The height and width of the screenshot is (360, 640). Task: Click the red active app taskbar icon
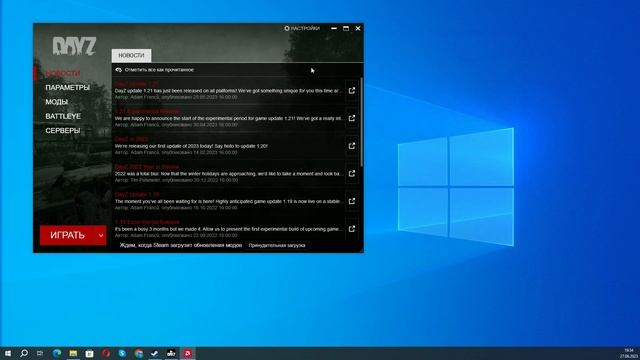188,353
